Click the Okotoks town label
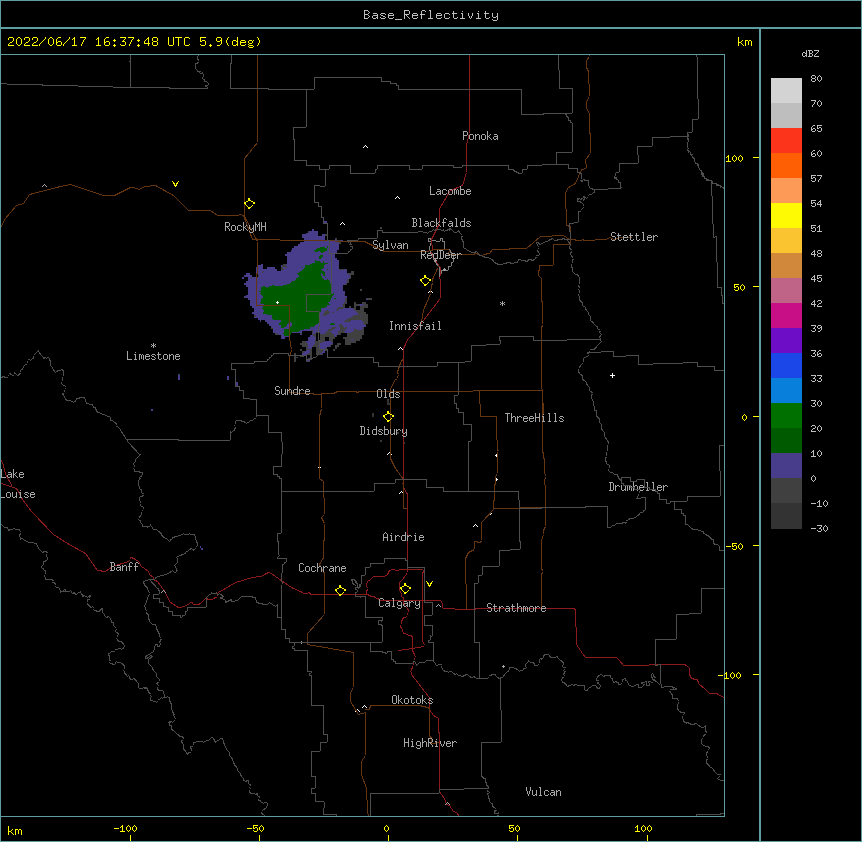Screen dimensions: 862x842 coord(412,700)
